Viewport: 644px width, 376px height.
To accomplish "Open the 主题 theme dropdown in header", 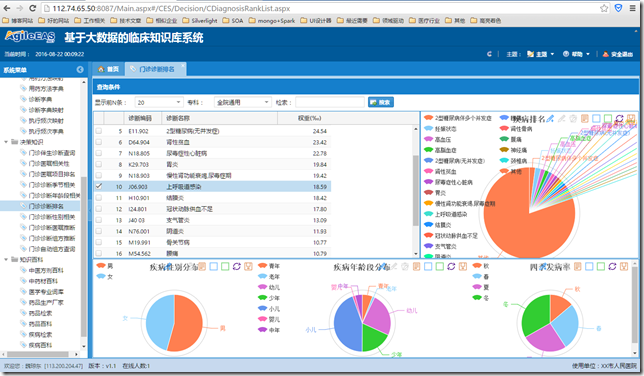I will (540, 54).
